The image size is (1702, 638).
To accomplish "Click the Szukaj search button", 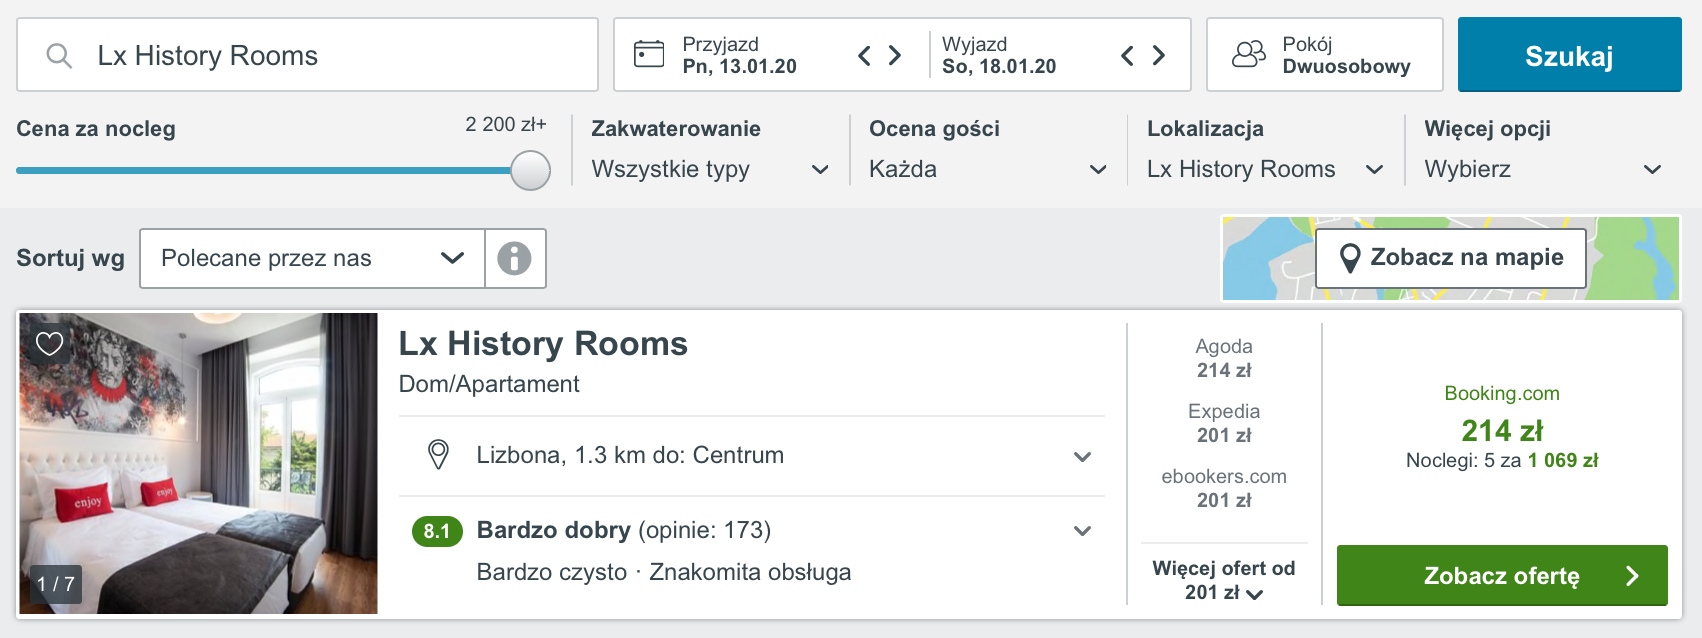I will tap(1569, 55).
